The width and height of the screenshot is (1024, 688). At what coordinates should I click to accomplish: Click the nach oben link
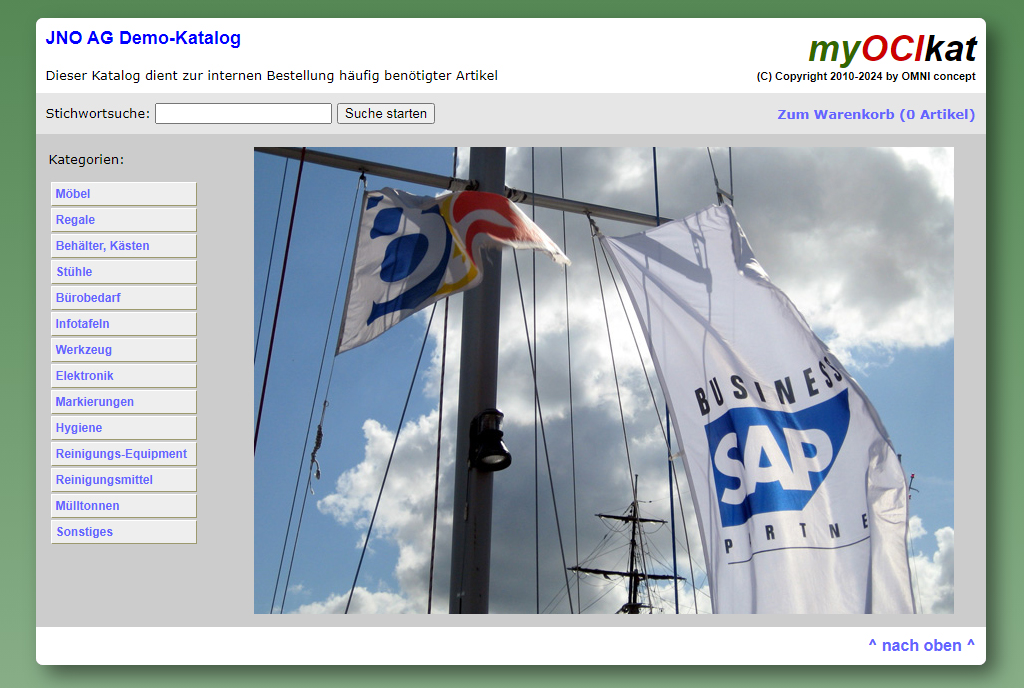[921, 645]
